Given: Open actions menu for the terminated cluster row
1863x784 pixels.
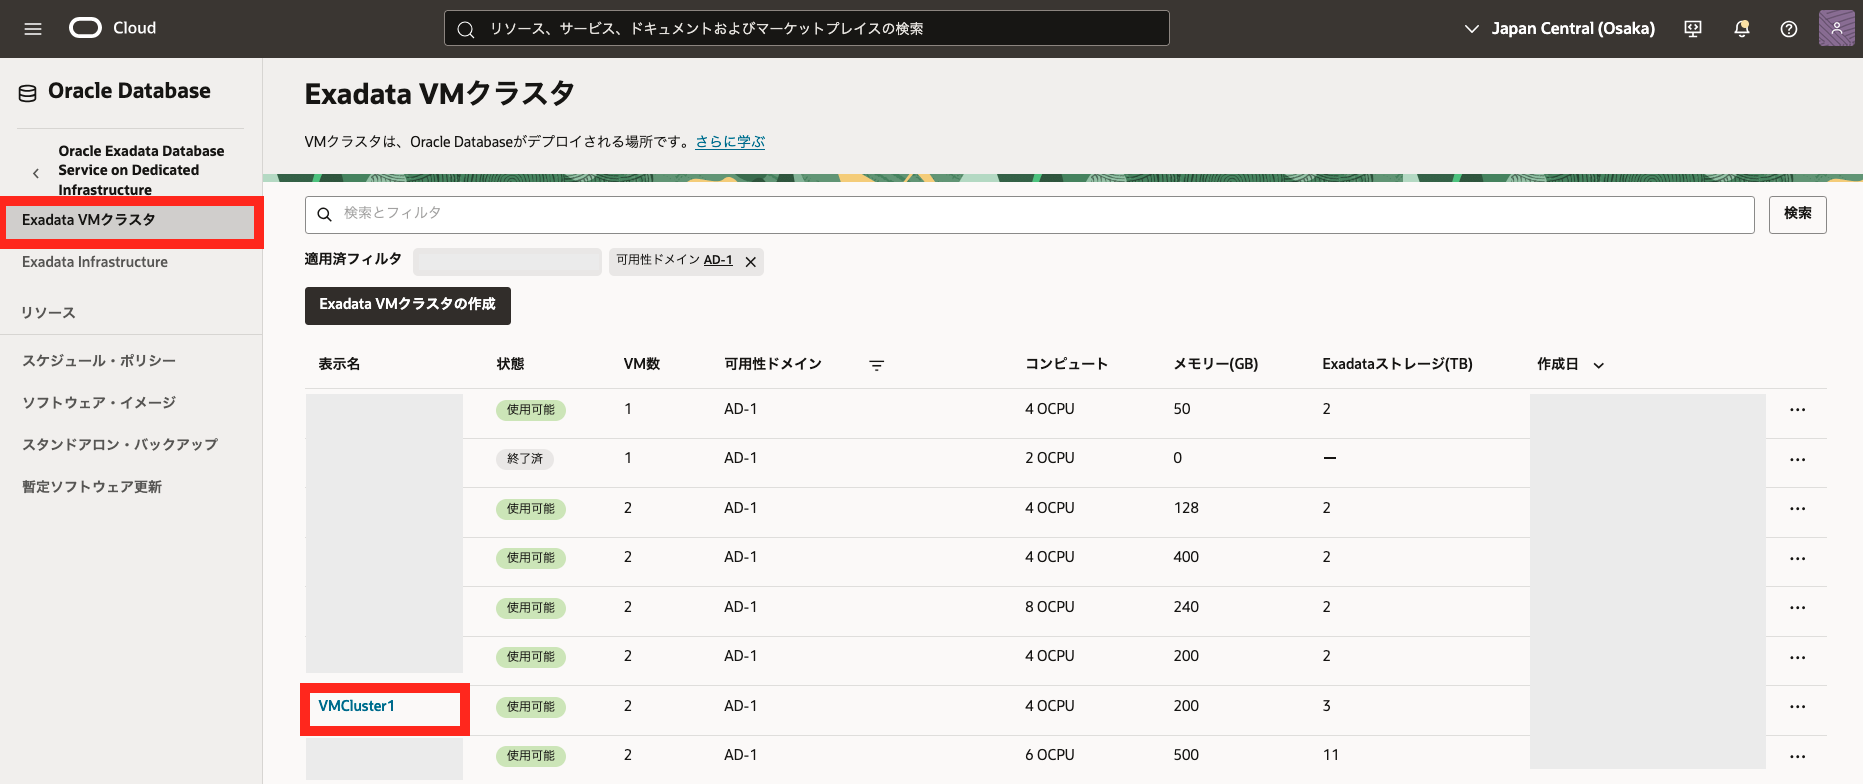Looking at the screenshot, I should tap(1797, 459).
